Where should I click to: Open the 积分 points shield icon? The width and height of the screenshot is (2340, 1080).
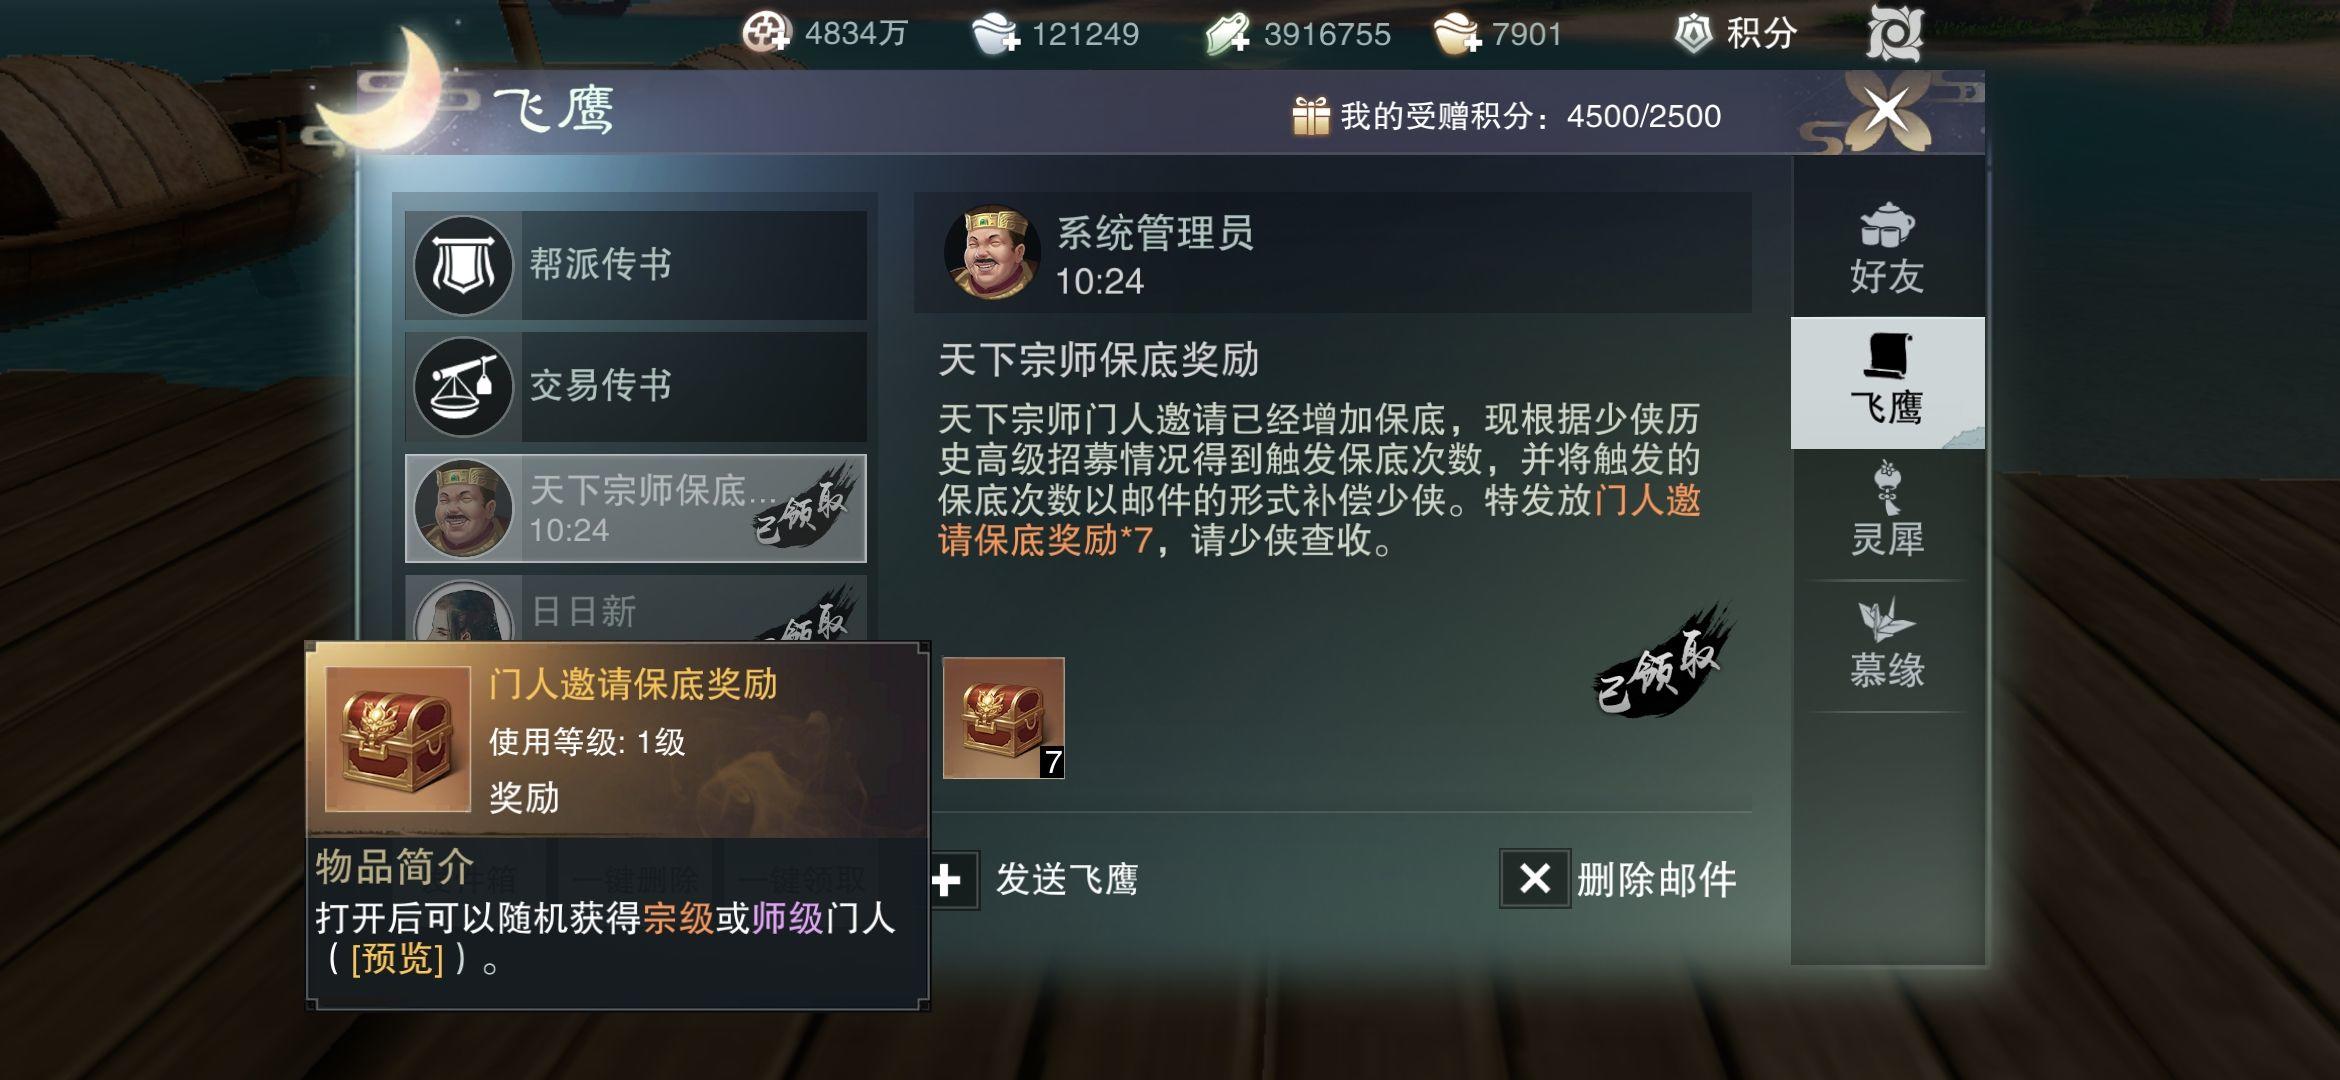coord(1693,35)
